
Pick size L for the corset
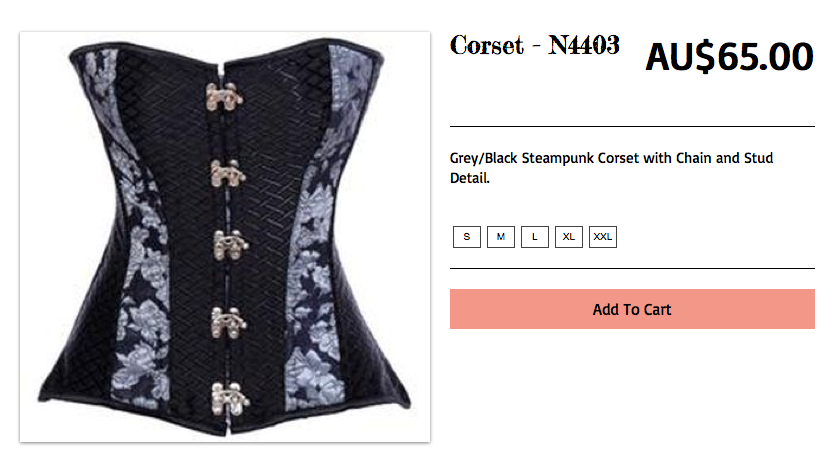point(535,237)
